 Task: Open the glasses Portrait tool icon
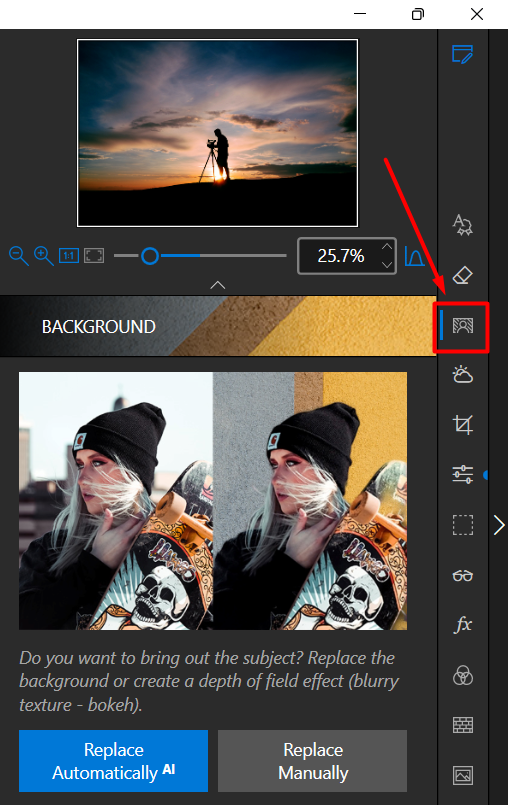click(462, 576)
